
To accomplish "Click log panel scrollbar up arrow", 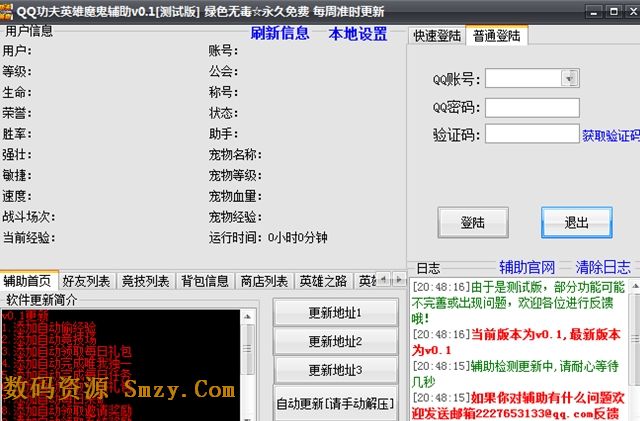I will [x=635, y=286].
